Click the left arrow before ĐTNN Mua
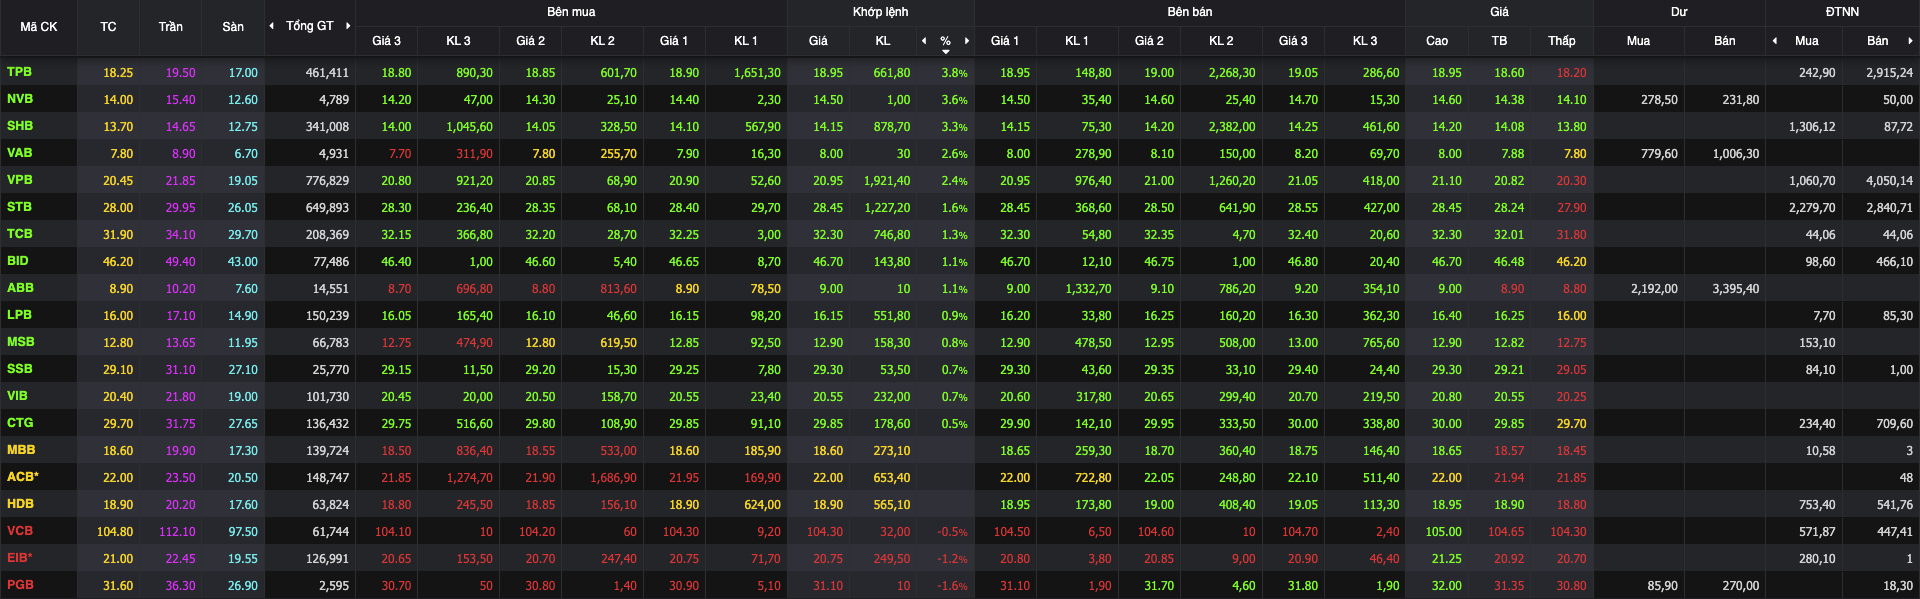Screen dimensions: 1920x599 pyautogui.click(x=1775, y=41)
